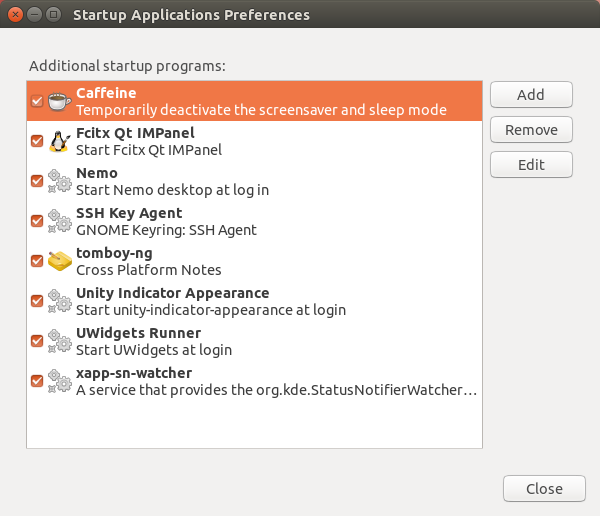
Task: Click the xapp-sn-watcher gear icon
Action: coord(59,381)
